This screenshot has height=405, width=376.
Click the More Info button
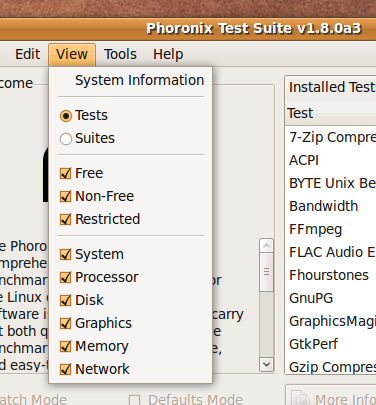click(x=331, y=396)
